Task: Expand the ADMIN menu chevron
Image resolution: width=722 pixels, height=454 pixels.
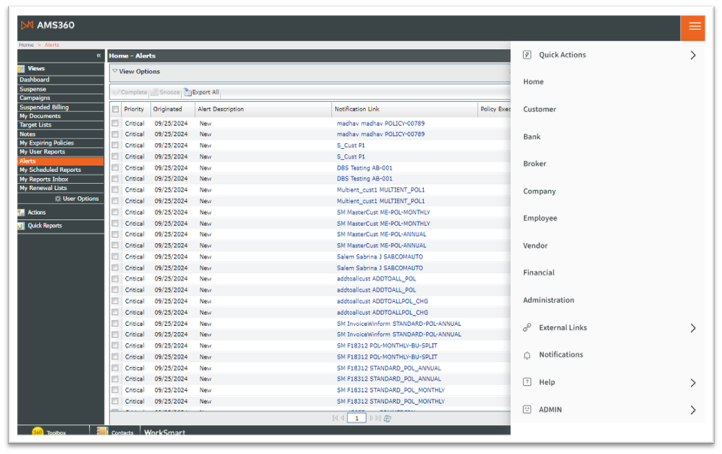Action: (x=692, y=410)
